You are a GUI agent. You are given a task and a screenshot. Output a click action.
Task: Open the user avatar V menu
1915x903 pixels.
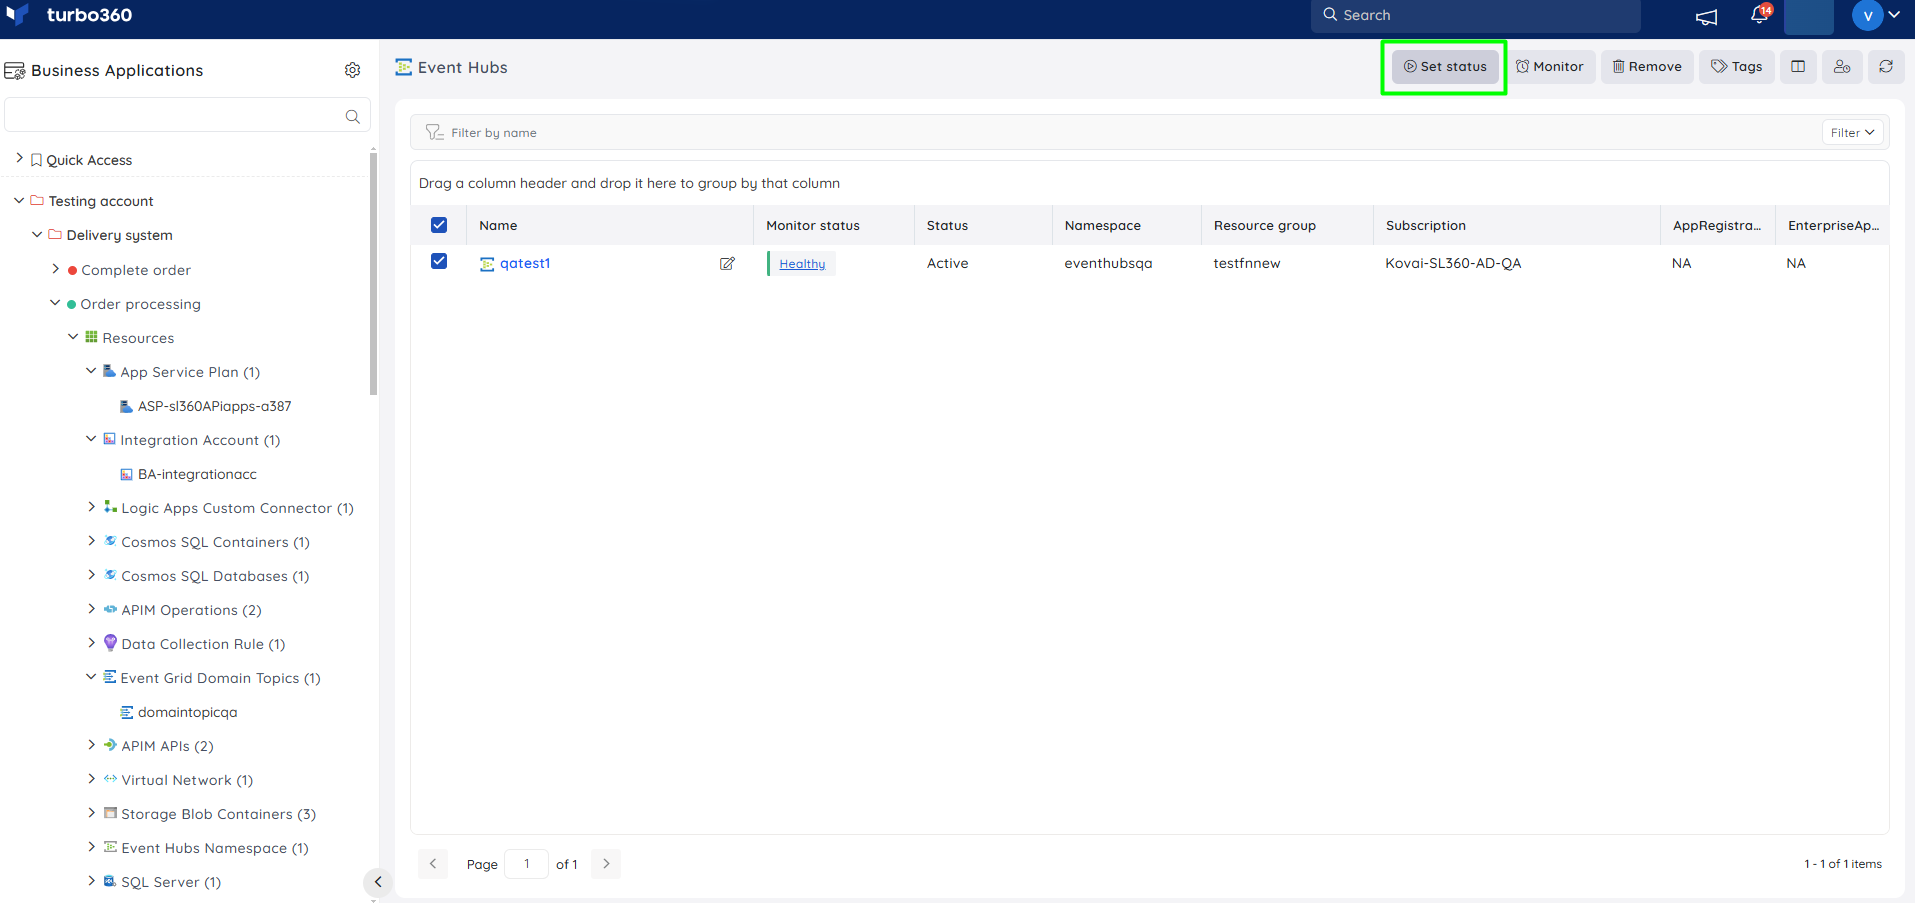1867,16
